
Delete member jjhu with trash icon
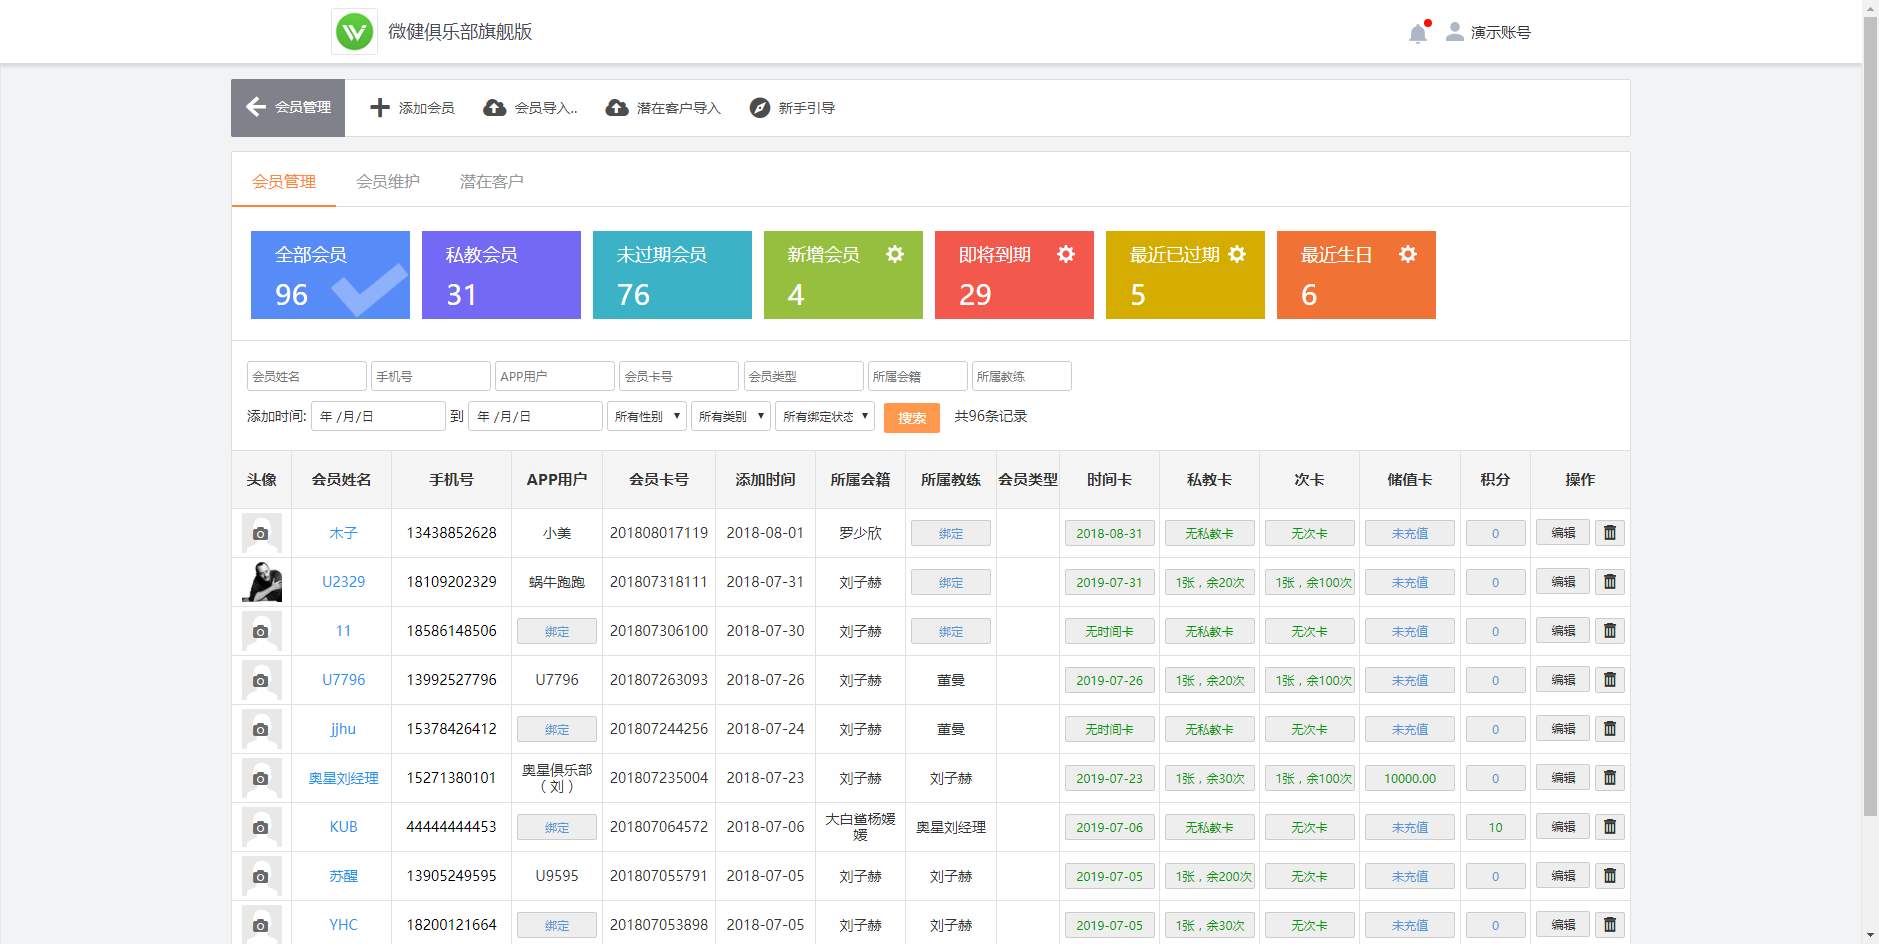tap(1610, 729)
